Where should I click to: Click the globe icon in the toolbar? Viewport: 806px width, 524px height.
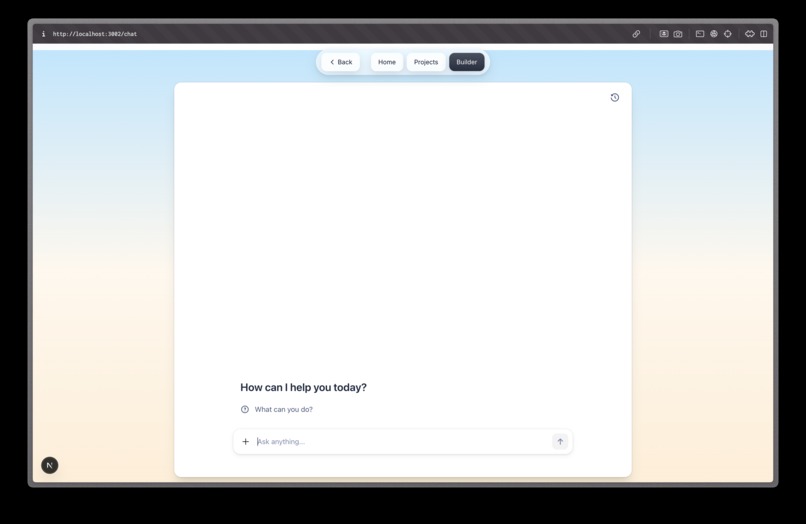714,34
